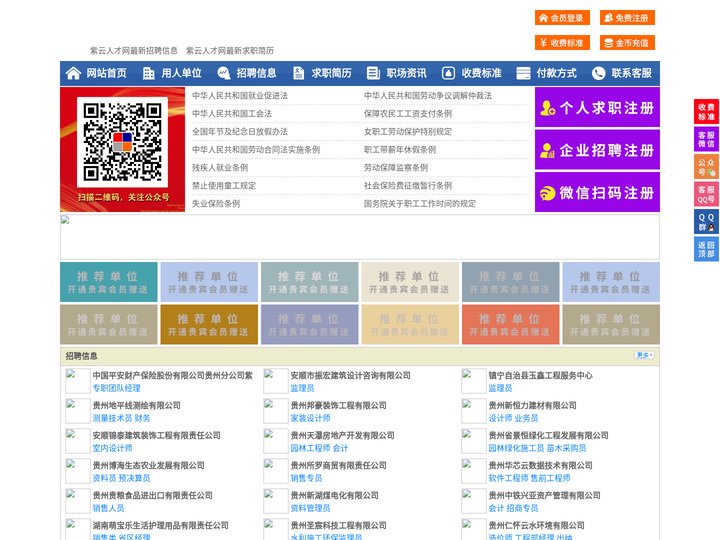Click the brown-gold 推荐单位 tile
The width and height of the screenshot is (720, 540).
click(209, 325)
